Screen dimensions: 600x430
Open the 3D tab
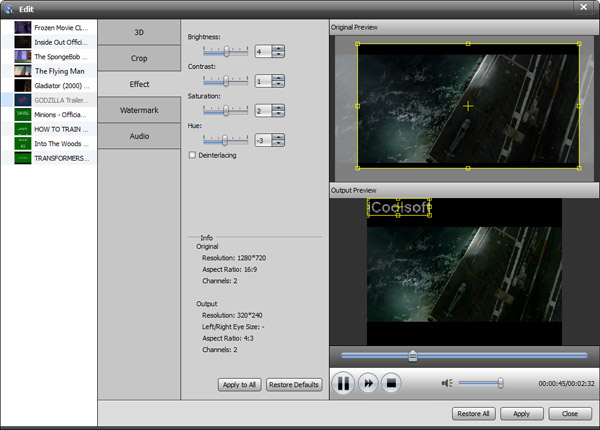(139, 32)
